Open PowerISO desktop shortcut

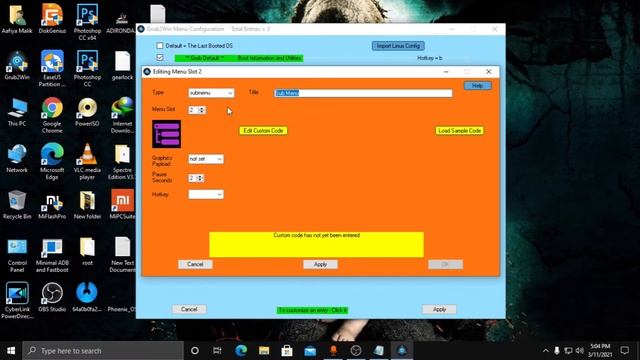pyautogui.click(x=87, y=112)
